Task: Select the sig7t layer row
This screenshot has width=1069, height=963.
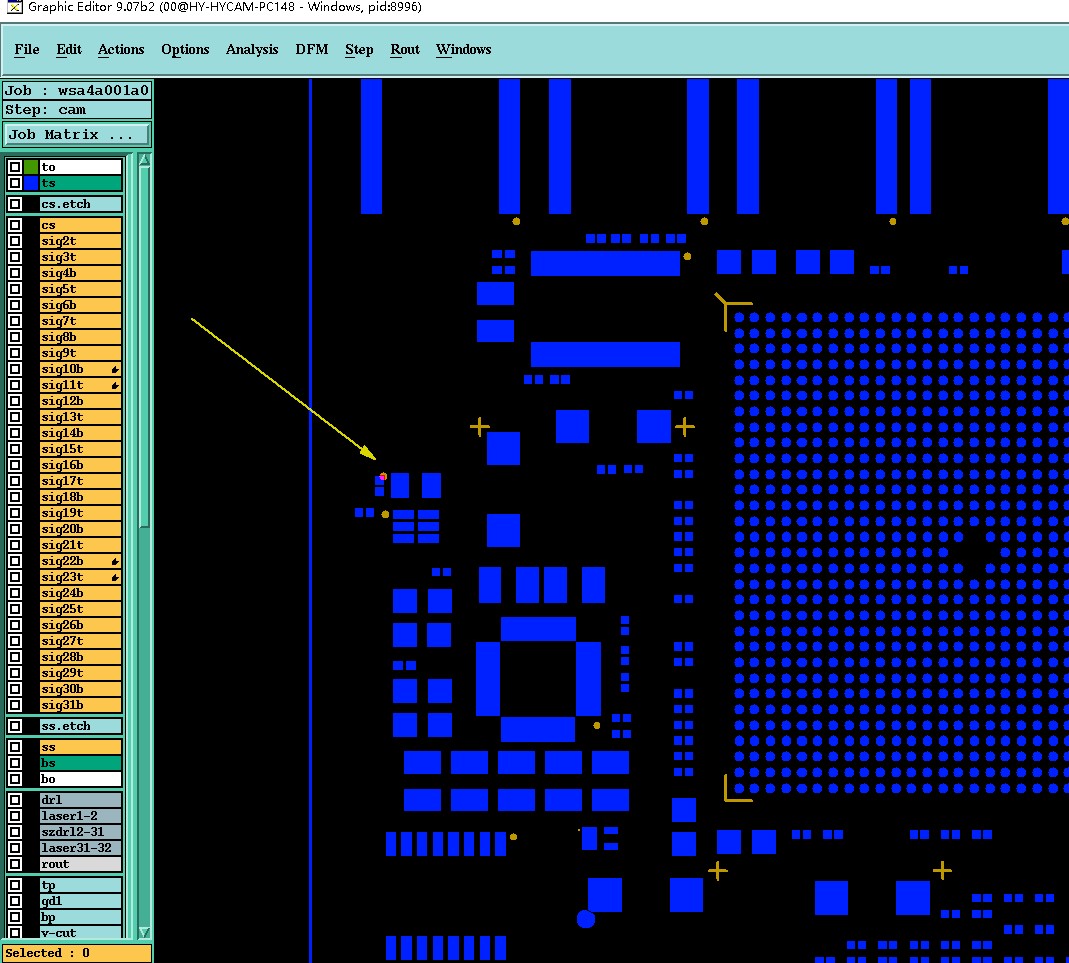Action: pos(80,321)
